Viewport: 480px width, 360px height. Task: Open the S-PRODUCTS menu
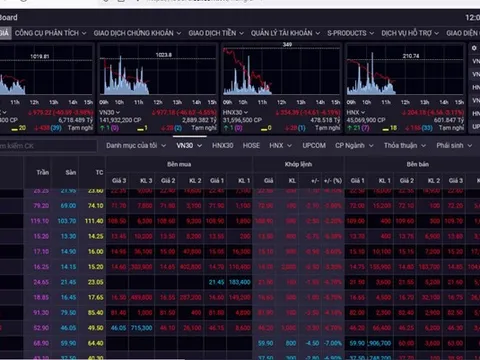tap(350, 33)
